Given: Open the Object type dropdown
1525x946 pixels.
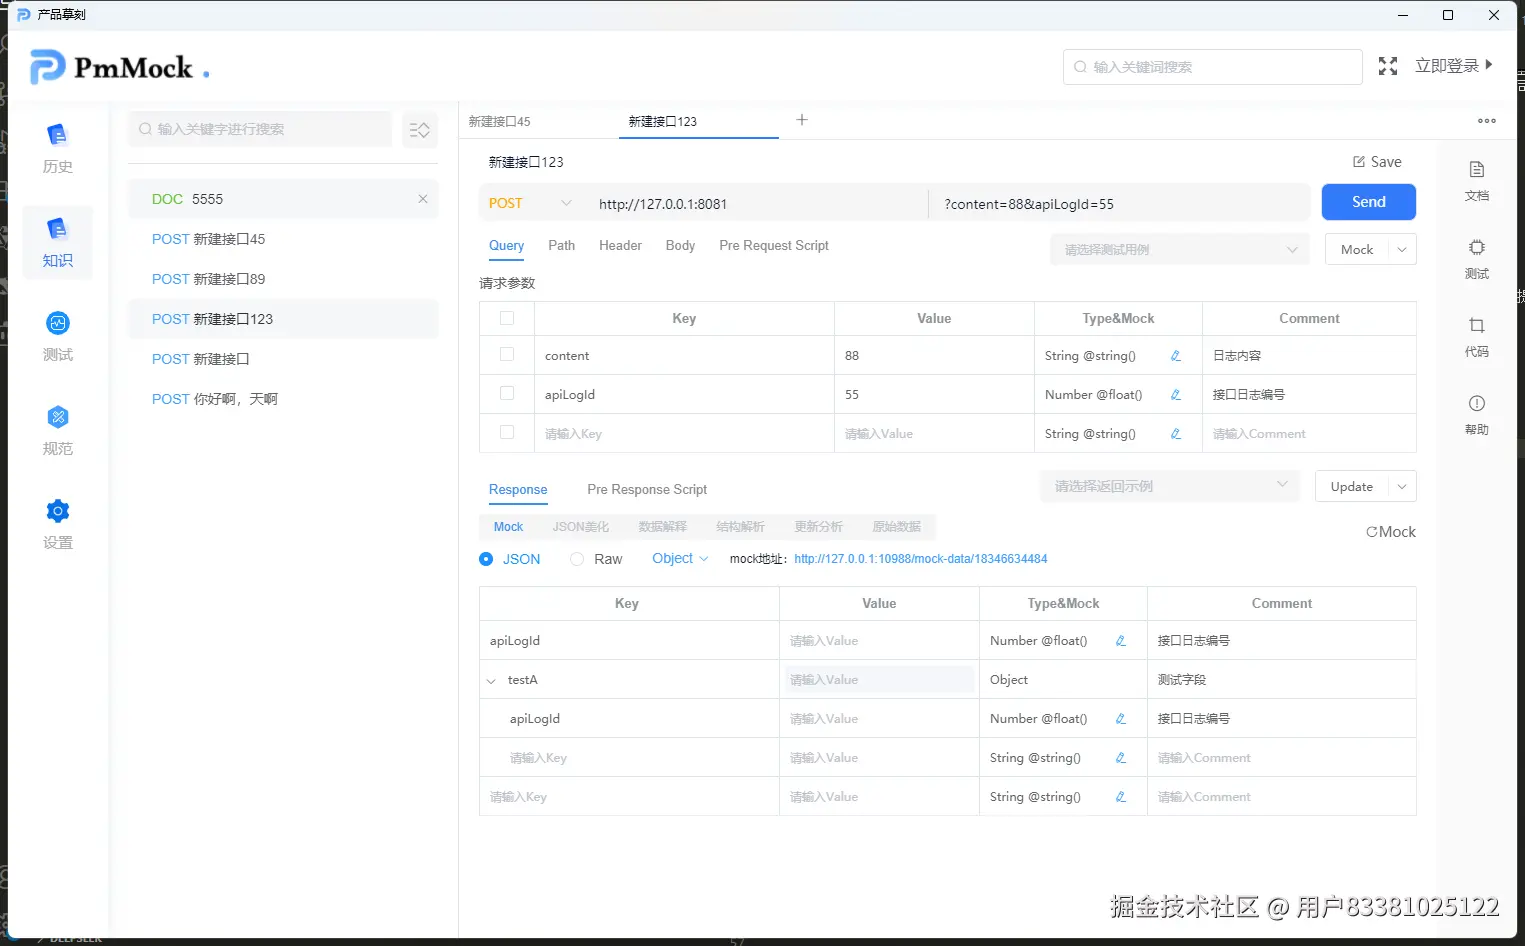Looking at the screenshot, I should tap(681, 559).
